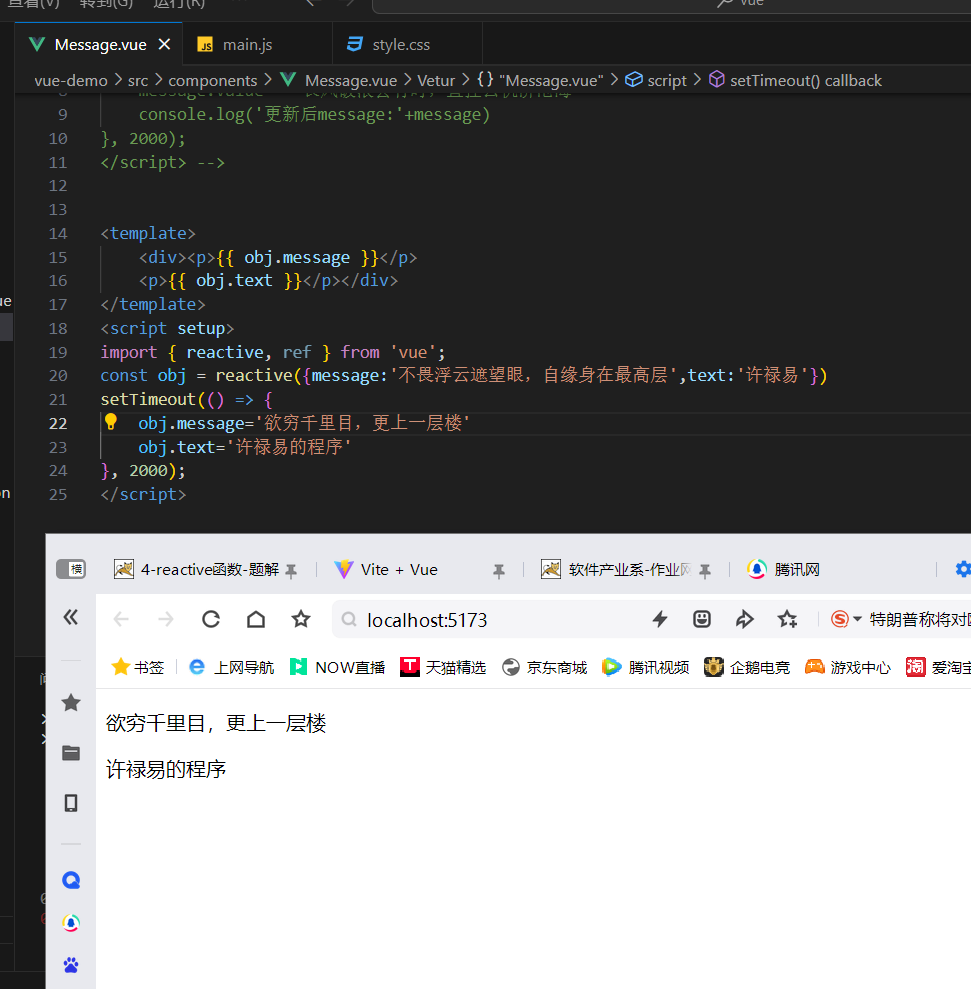This screenshot has height=989, width=971.
Task: Open the 天猫精选 bookmark
Action: pyautogui.click(x=443, y=667)
